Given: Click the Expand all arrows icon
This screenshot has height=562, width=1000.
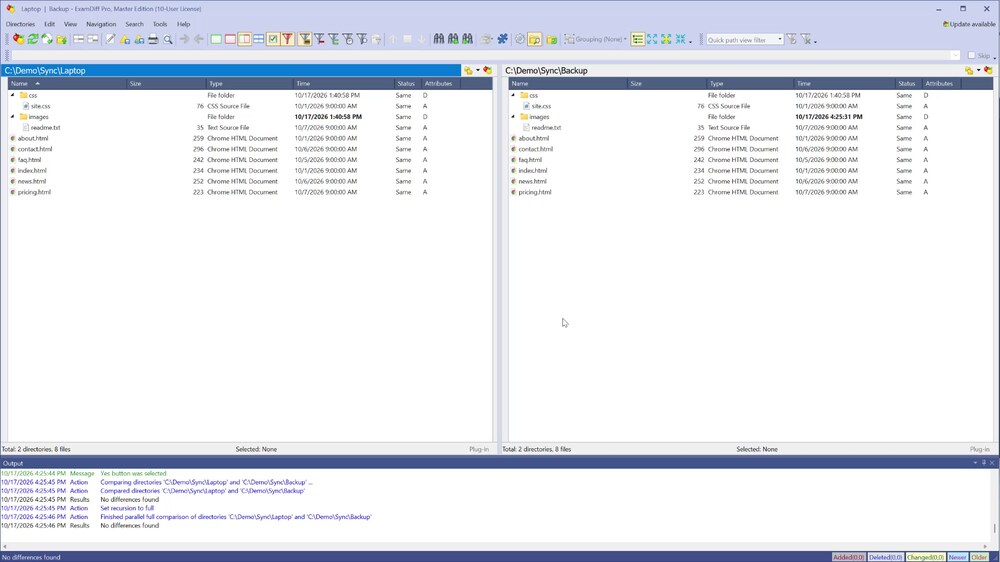Looking at the screenshot, I should tap(652, 40).
